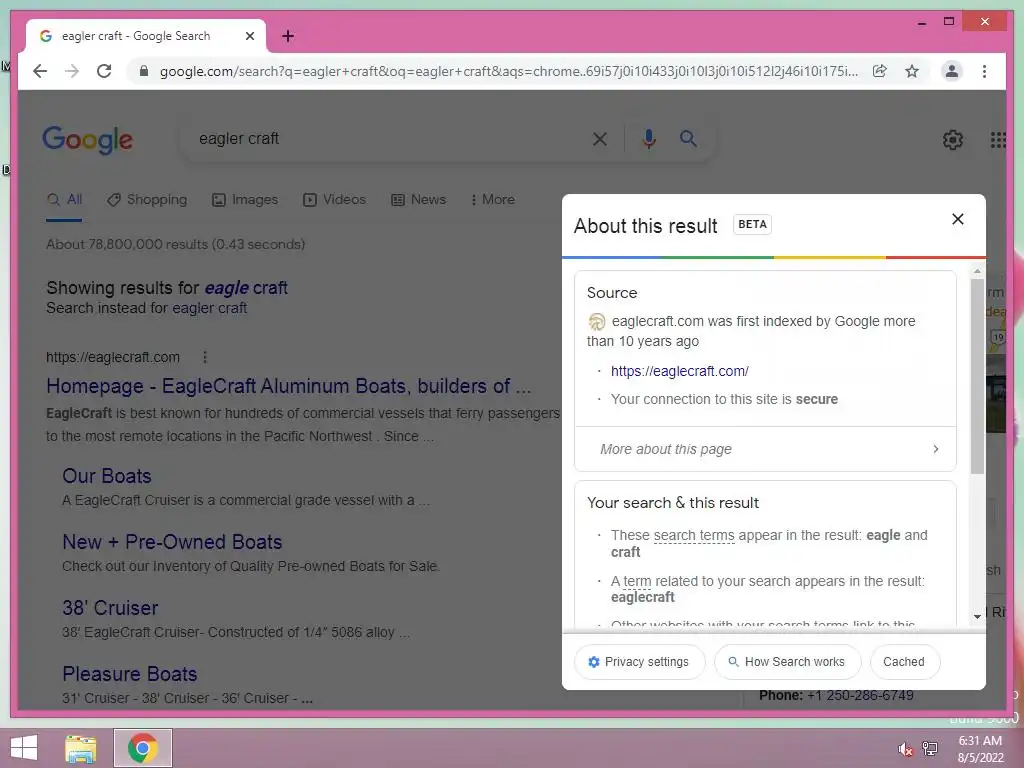Click the dotted 'term' link in panel
This screenshot has height=768, width=1024.
637,581
